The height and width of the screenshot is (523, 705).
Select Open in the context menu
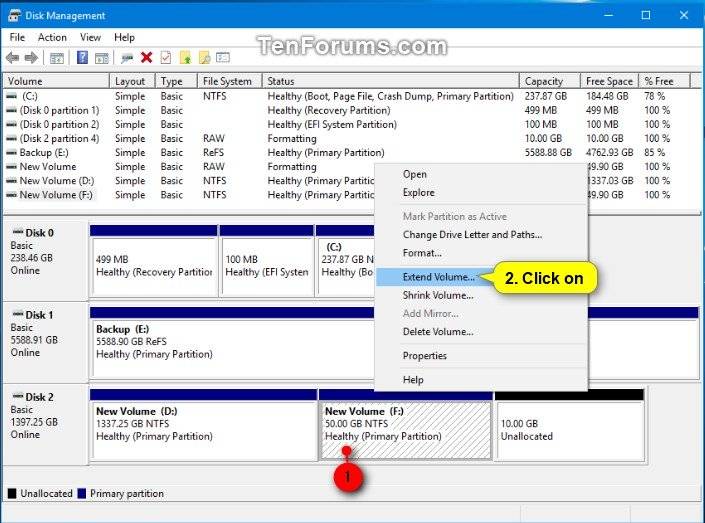click(481, 174)
